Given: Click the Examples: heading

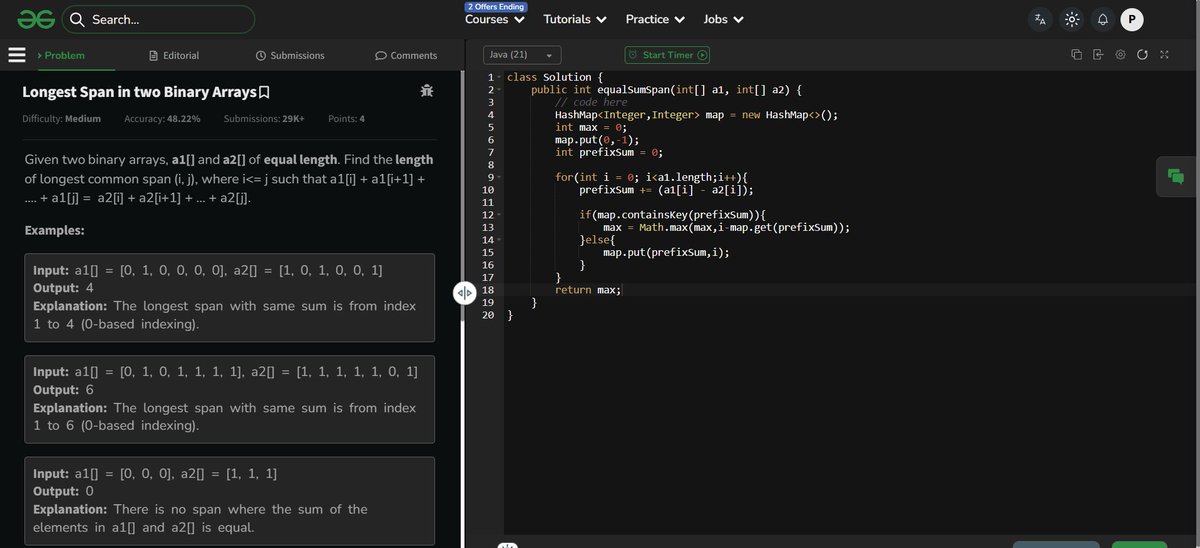Looking at the screenshot, I should pos(55,231).
